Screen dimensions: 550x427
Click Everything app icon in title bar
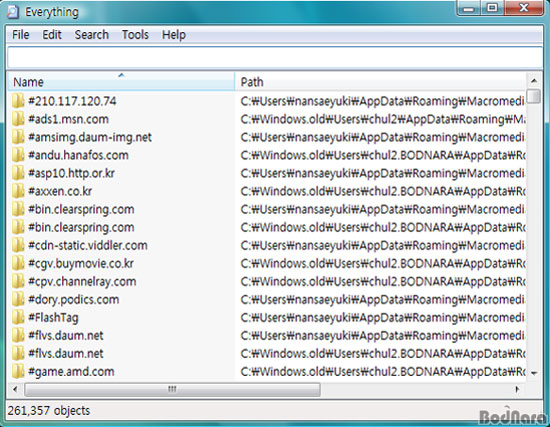[x=13, y=12]
